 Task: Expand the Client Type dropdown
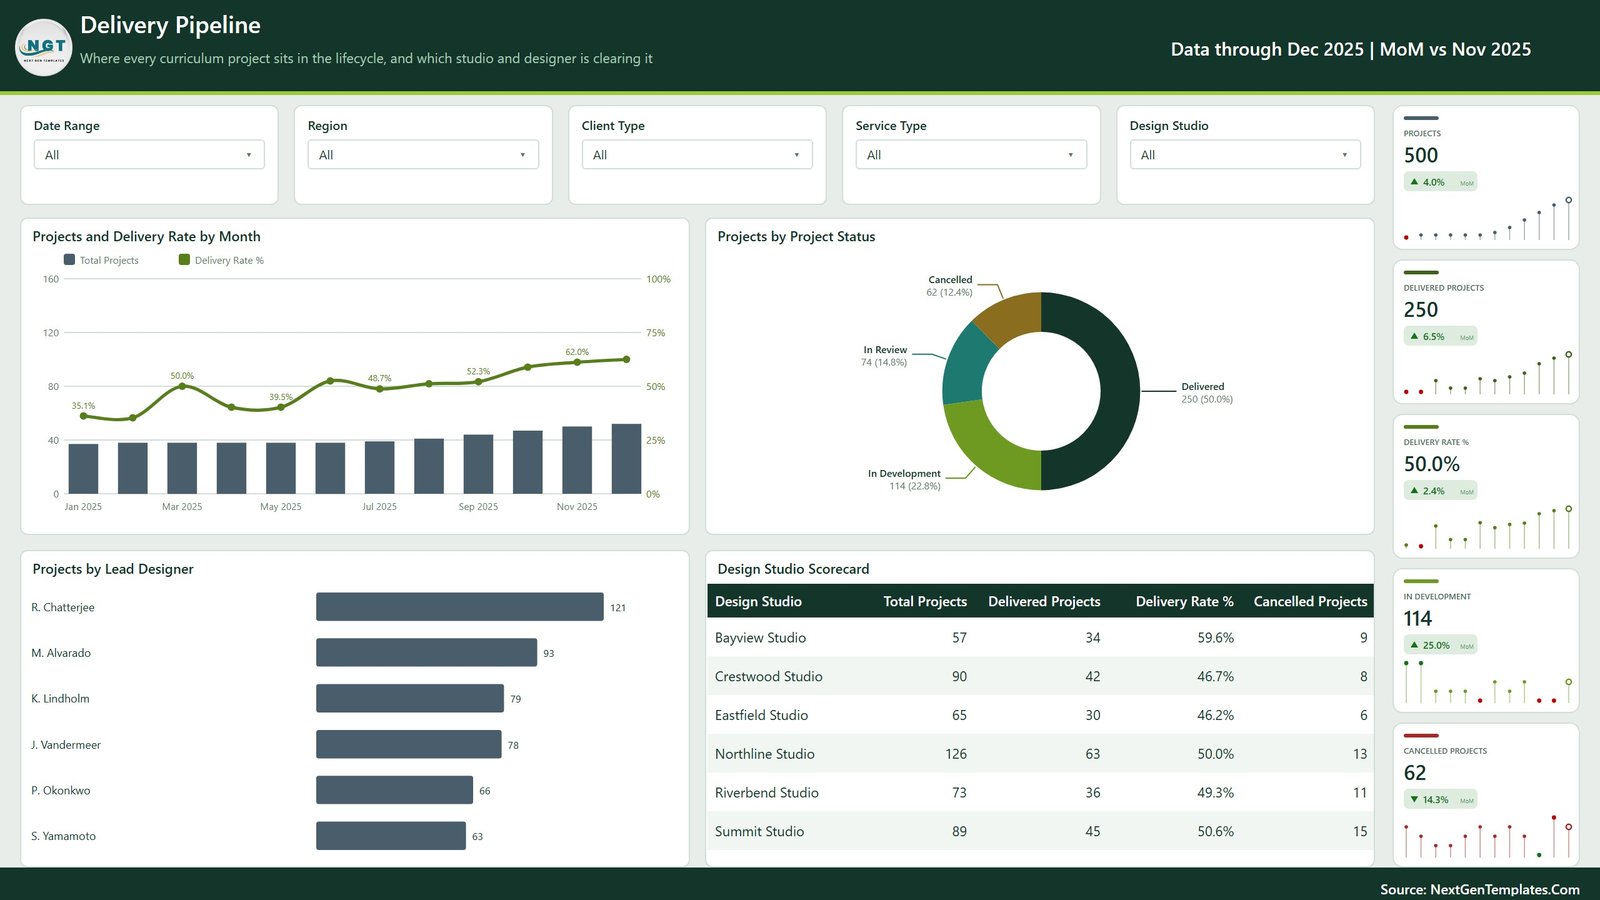click(x=697, y=155)
